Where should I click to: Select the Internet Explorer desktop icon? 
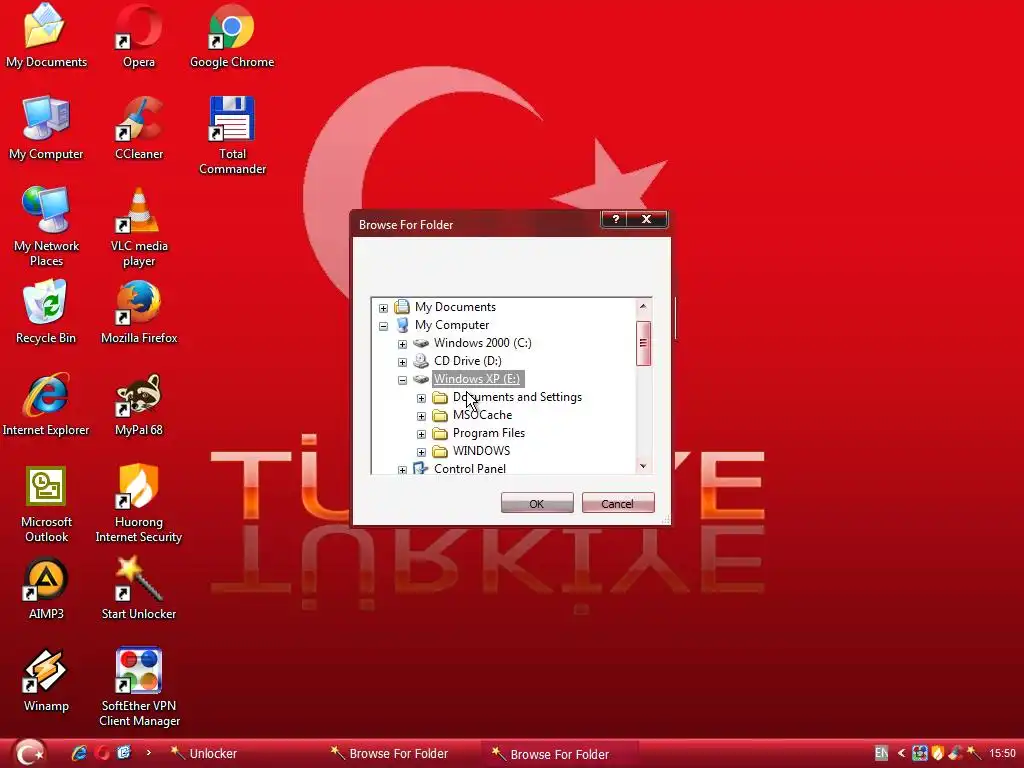point(46,404)
